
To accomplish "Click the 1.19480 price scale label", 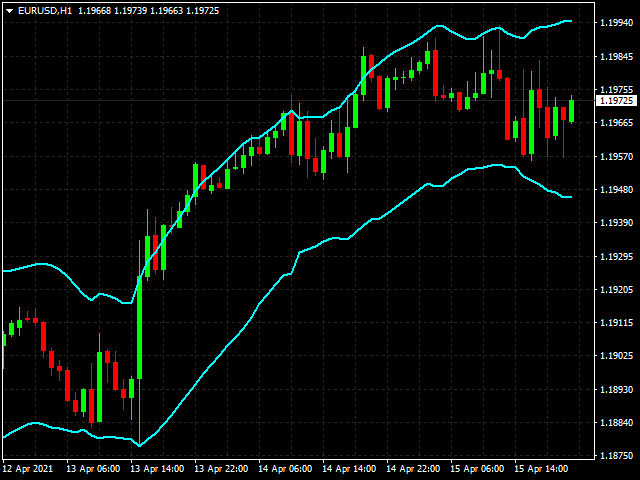I will [x=616, y=190].
